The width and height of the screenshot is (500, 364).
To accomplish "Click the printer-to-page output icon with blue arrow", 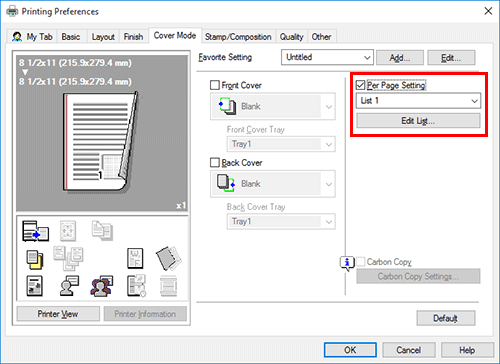I will click(35, 231).
